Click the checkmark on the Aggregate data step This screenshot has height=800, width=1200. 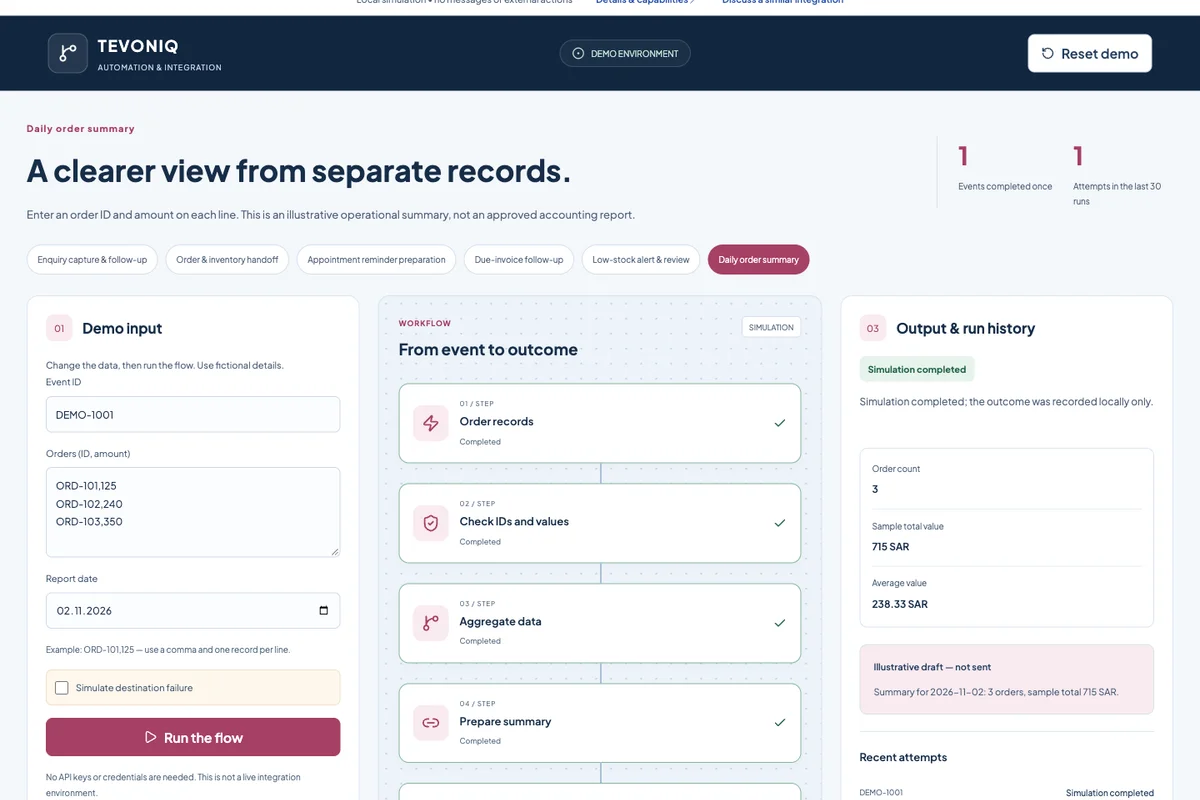click(780, 623)
